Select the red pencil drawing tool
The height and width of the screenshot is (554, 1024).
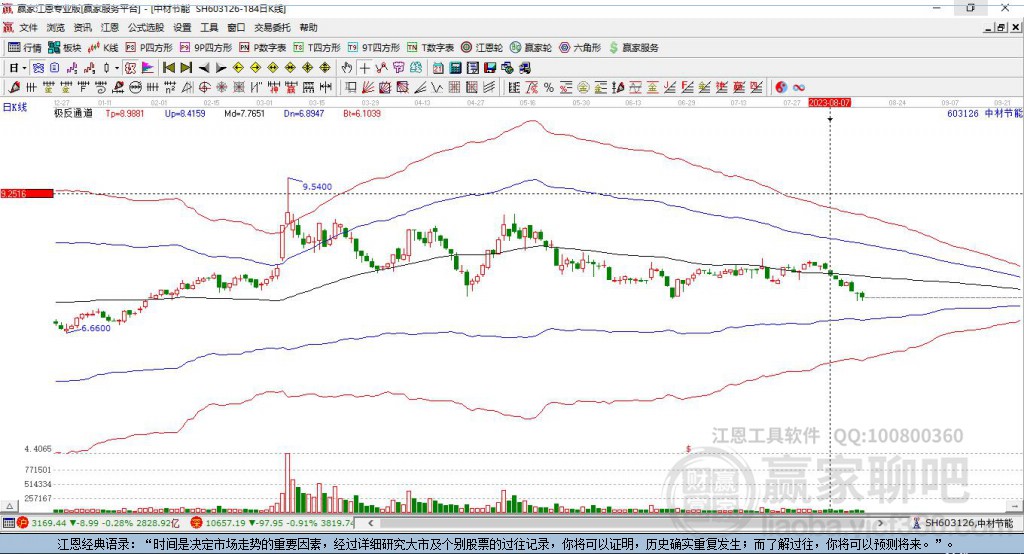(13, 88)
